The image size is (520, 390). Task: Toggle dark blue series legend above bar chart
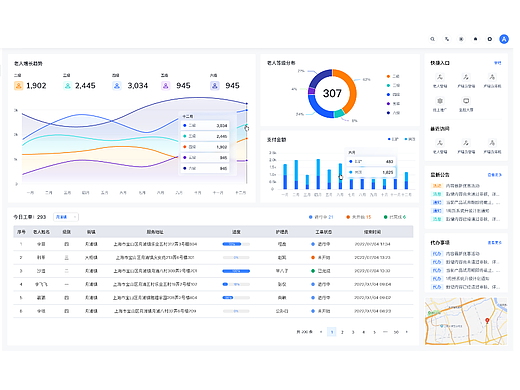tap(393, 139)
